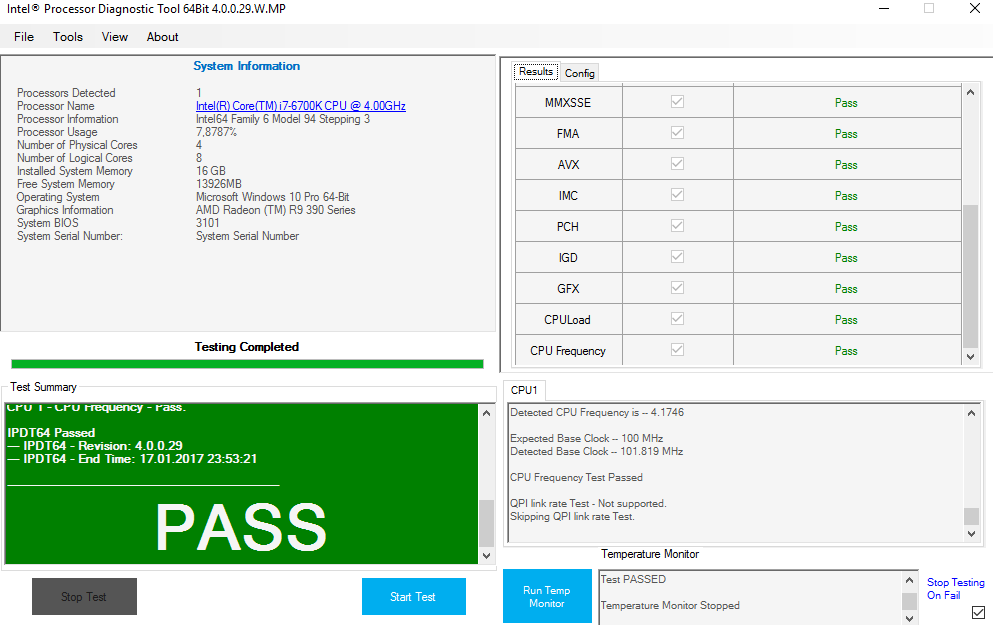Click the results table scrollbar thumb

[x=970, y=276]
